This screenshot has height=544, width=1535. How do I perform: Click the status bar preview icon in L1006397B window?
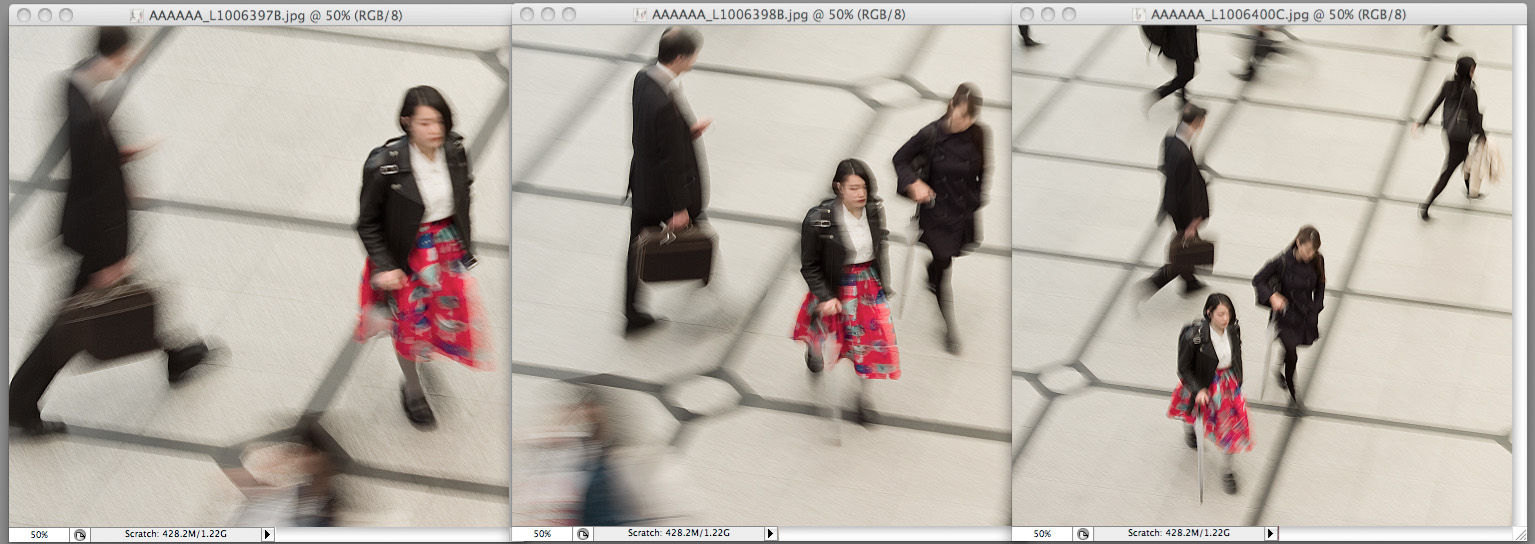[79, 535]
